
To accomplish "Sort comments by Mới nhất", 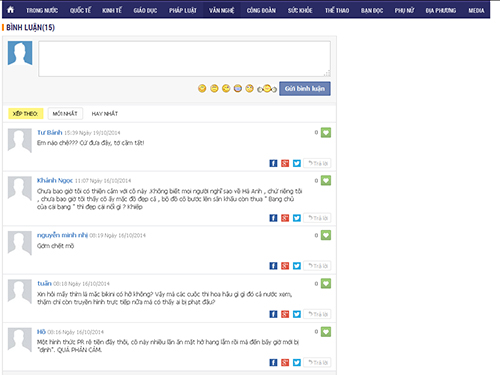I will tap(65, 114).
